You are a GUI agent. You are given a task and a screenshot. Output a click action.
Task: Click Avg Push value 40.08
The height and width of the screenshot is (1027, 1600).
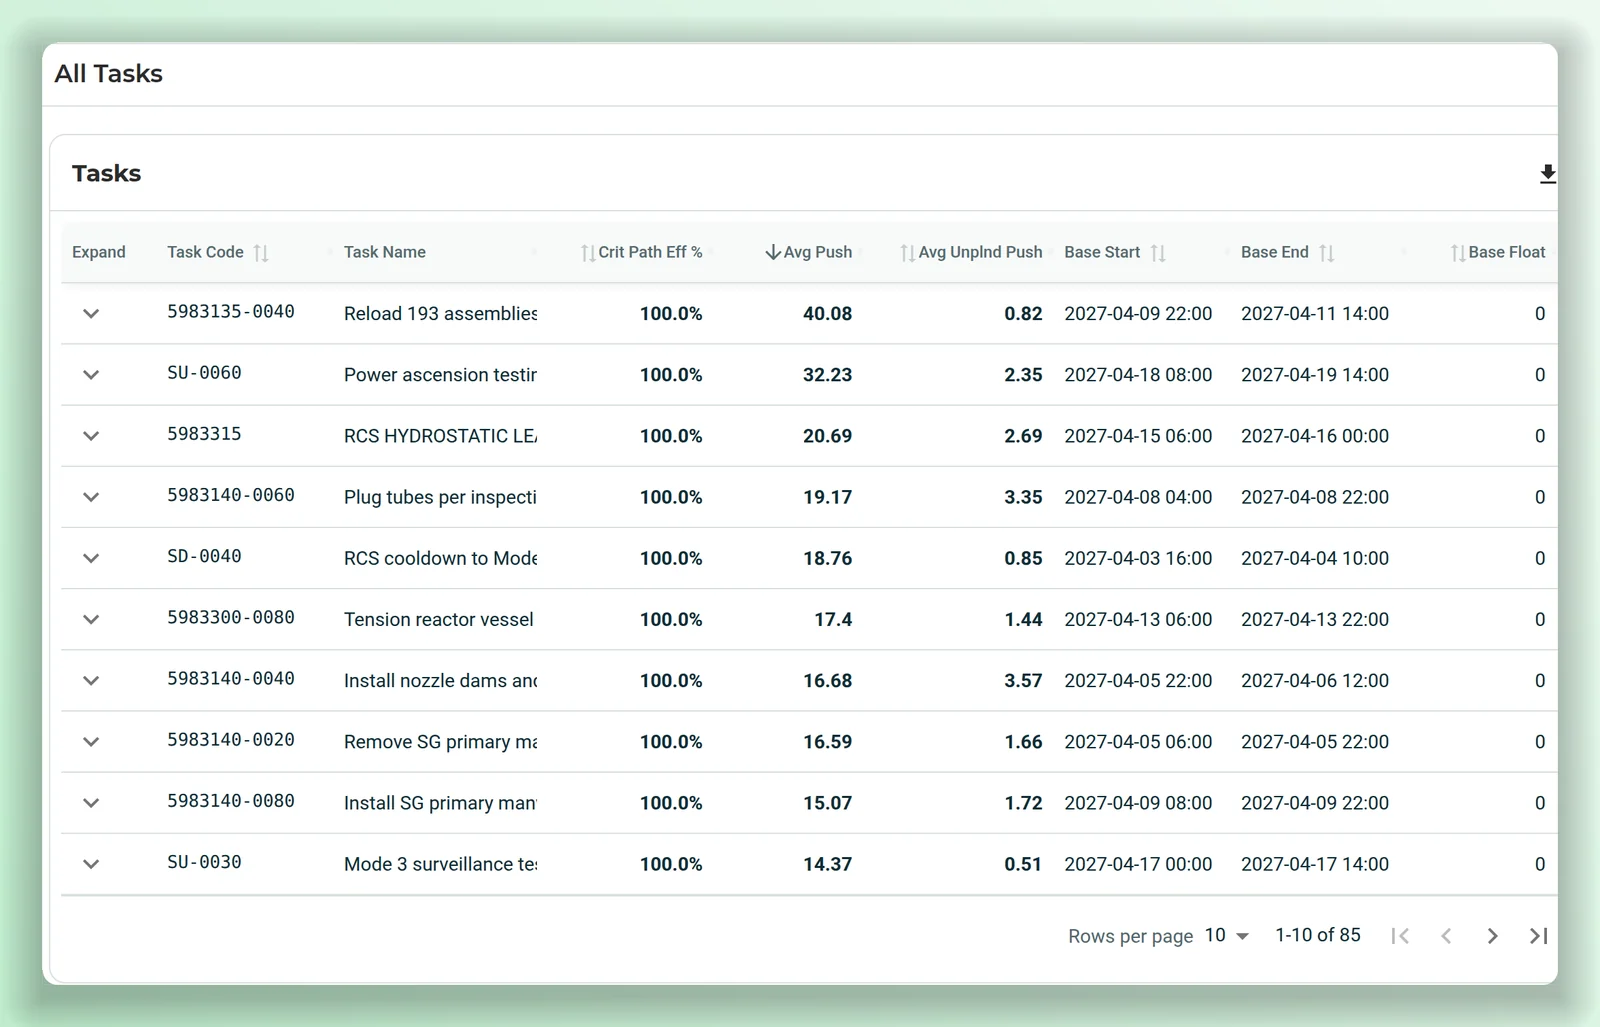coord(827,314)
